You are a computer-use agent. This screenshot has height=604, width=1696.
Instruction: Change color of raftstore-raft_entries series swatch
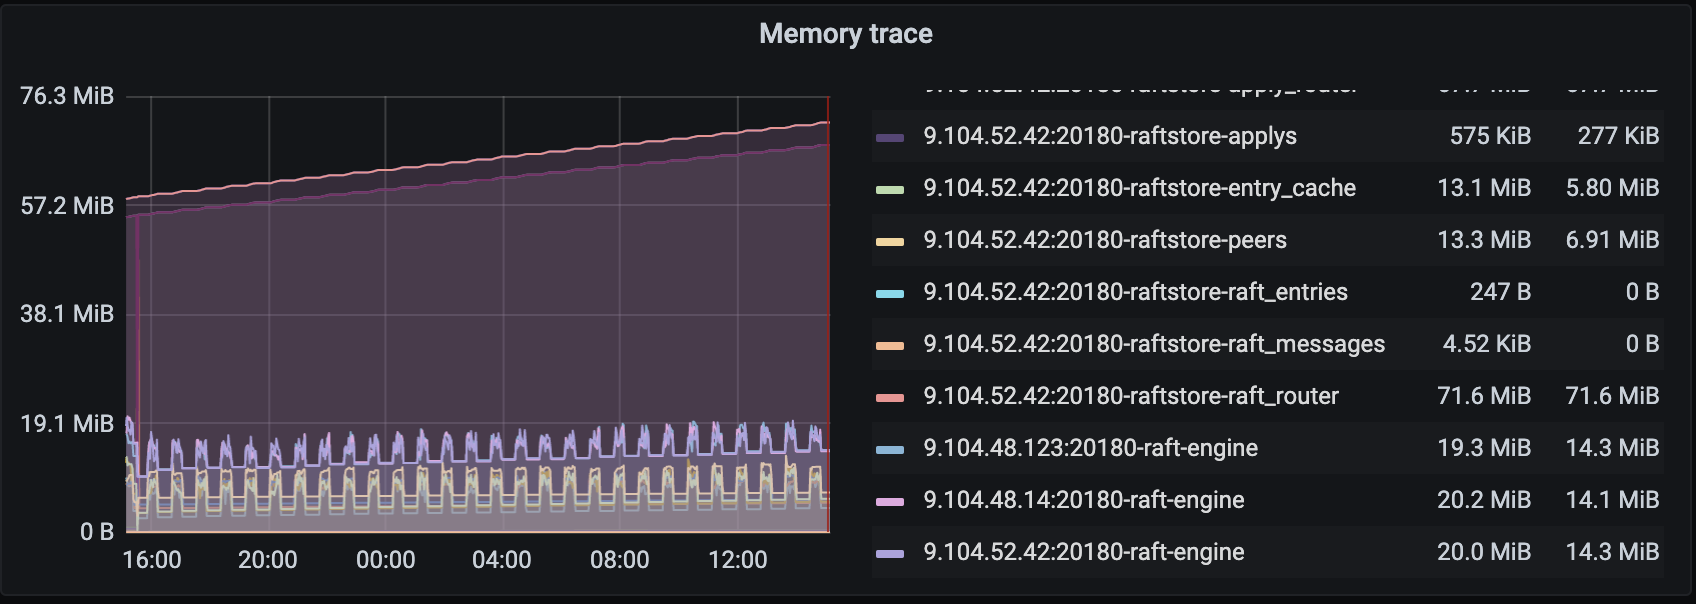[x=890, y=293]
